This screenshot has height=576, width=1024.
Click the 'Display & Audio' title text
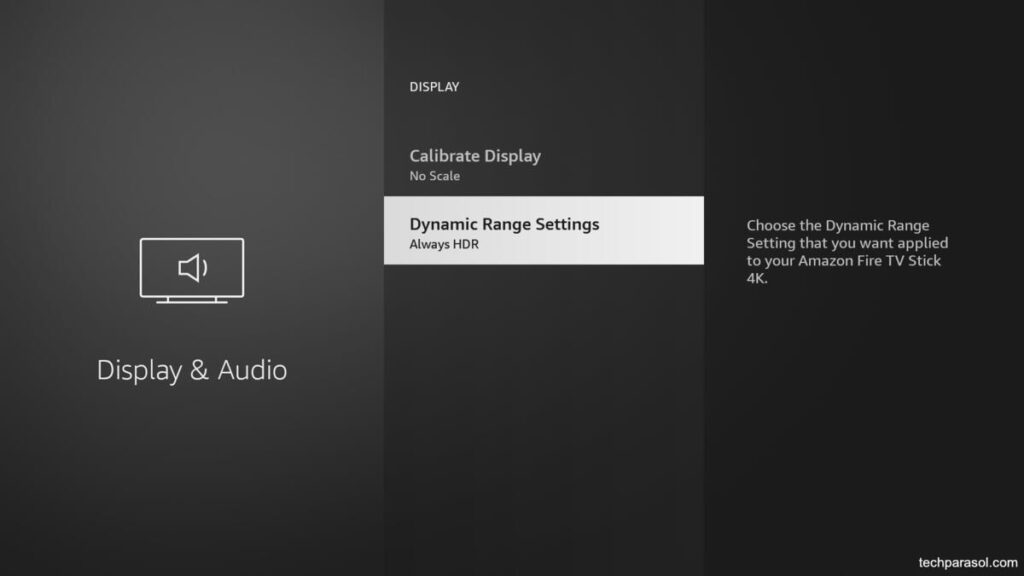pyautogui.click(x=192, y=370)
